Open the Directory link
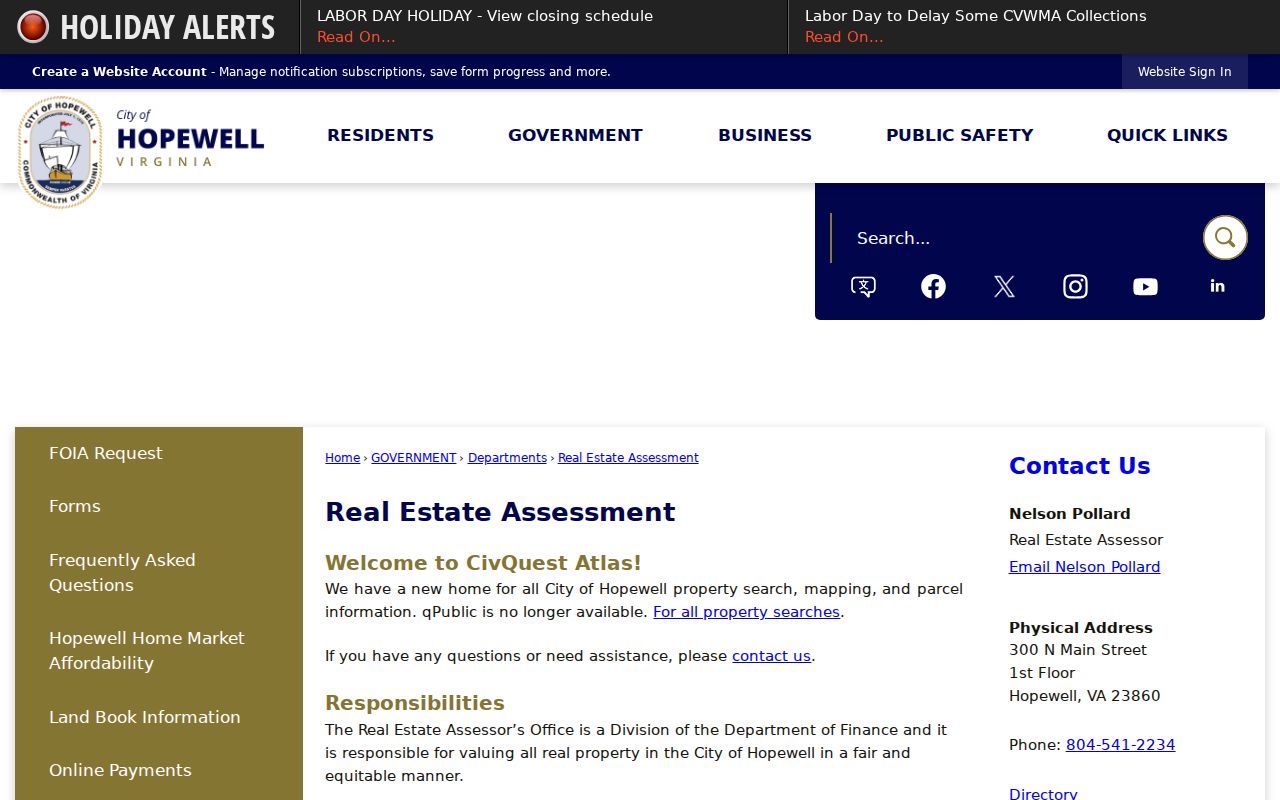1280x800 pixels. tap(1043, 794)
